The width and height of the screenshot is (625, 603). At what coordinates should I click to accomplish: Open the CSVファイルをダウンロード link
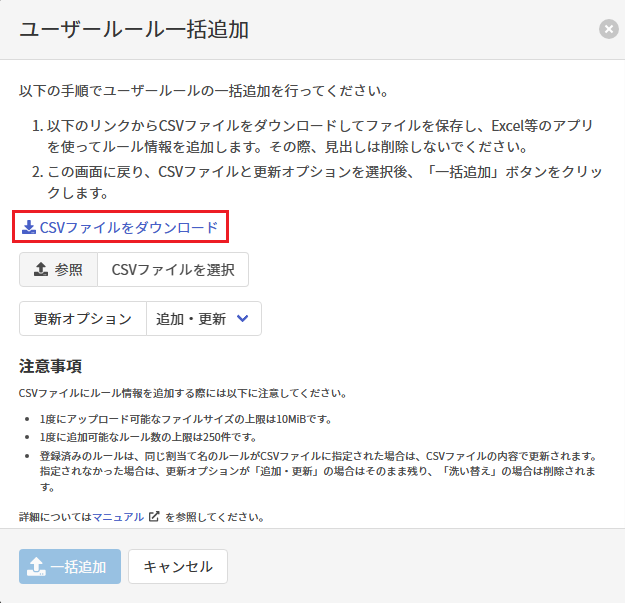pyautogui.click(x=128, y=228)
